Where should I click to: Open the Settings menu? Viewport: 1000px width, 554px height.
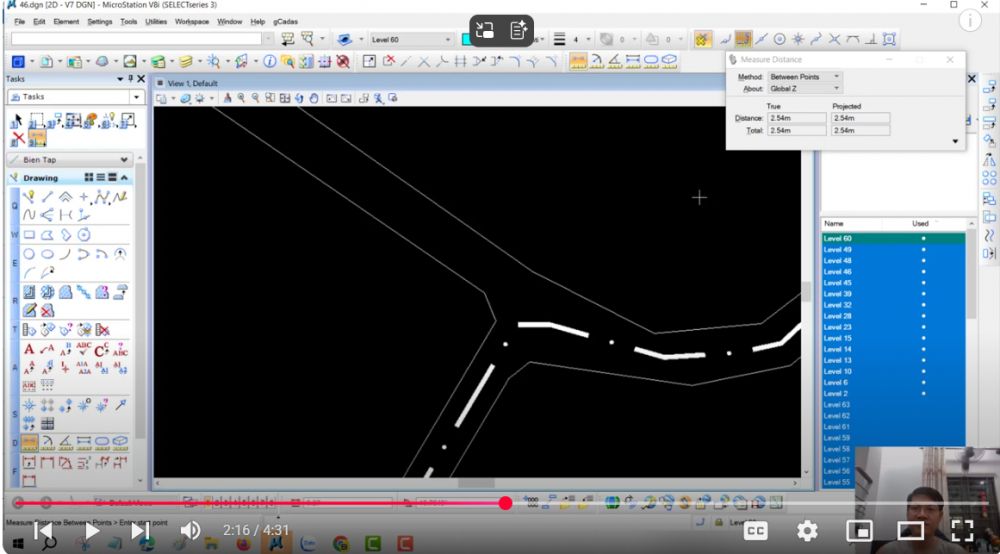100,21
